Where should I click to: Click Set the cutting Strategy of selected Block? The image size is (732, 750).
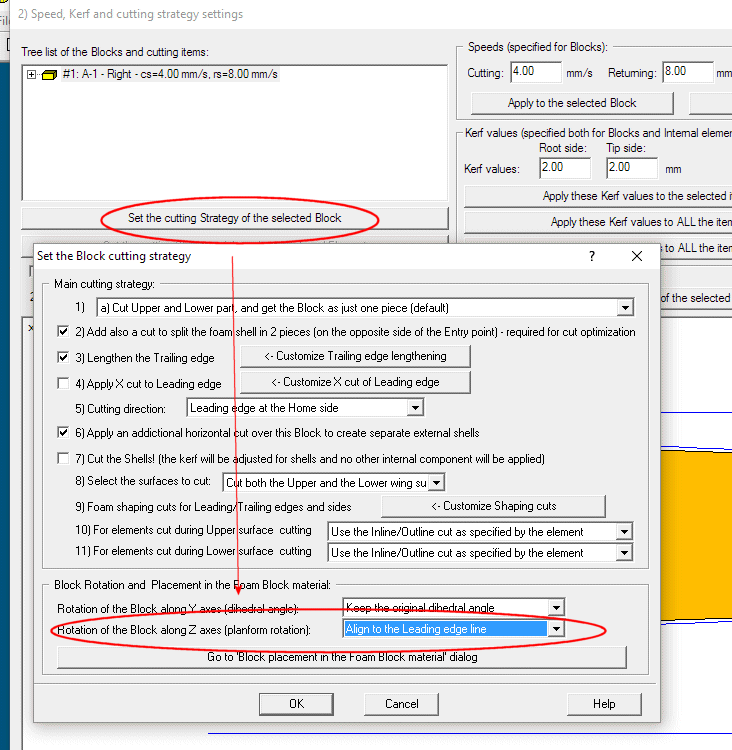click(235, 218)
